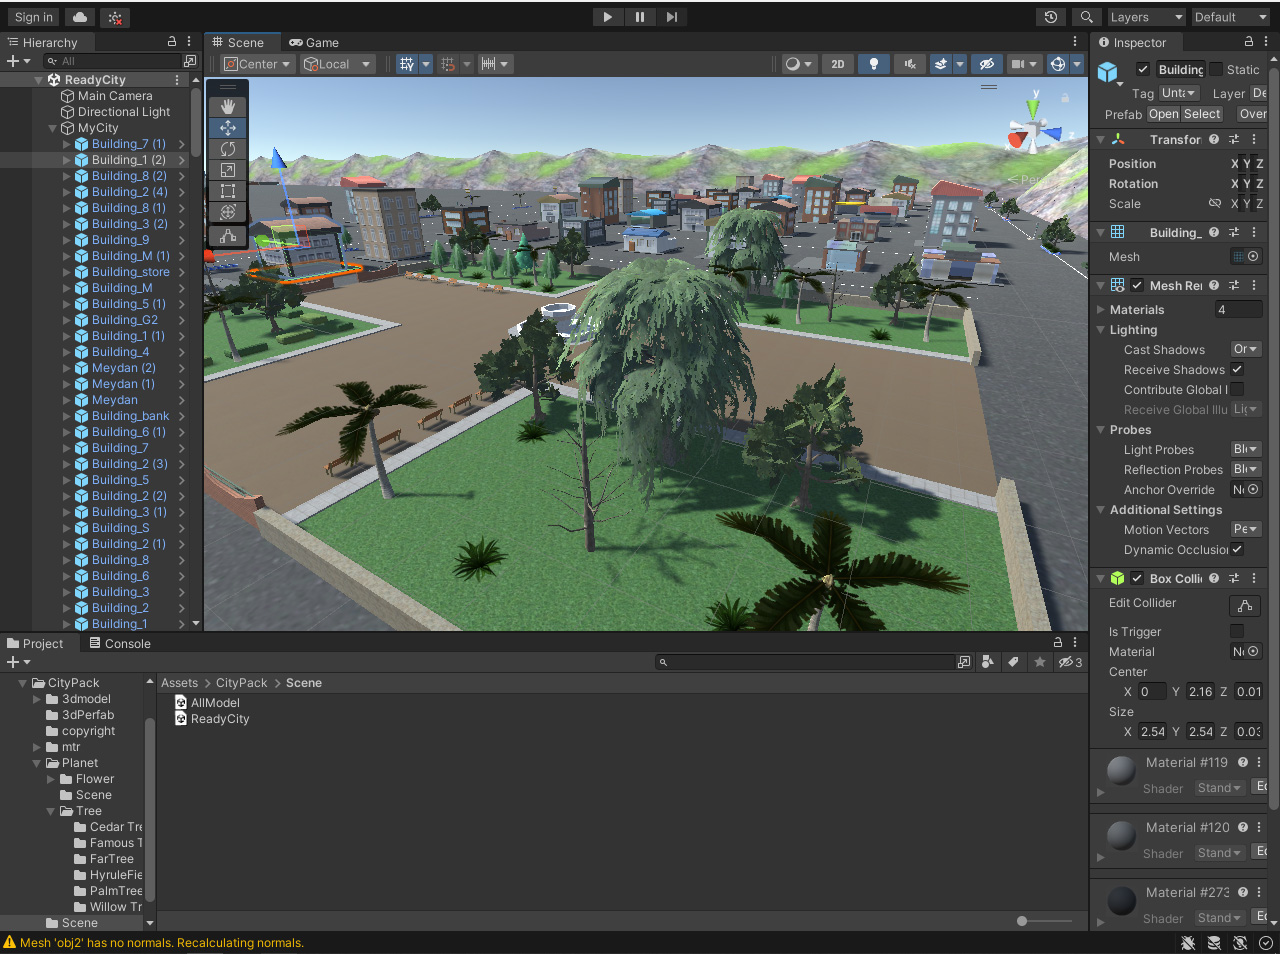Open the cloud services icon

coord(80,17)
